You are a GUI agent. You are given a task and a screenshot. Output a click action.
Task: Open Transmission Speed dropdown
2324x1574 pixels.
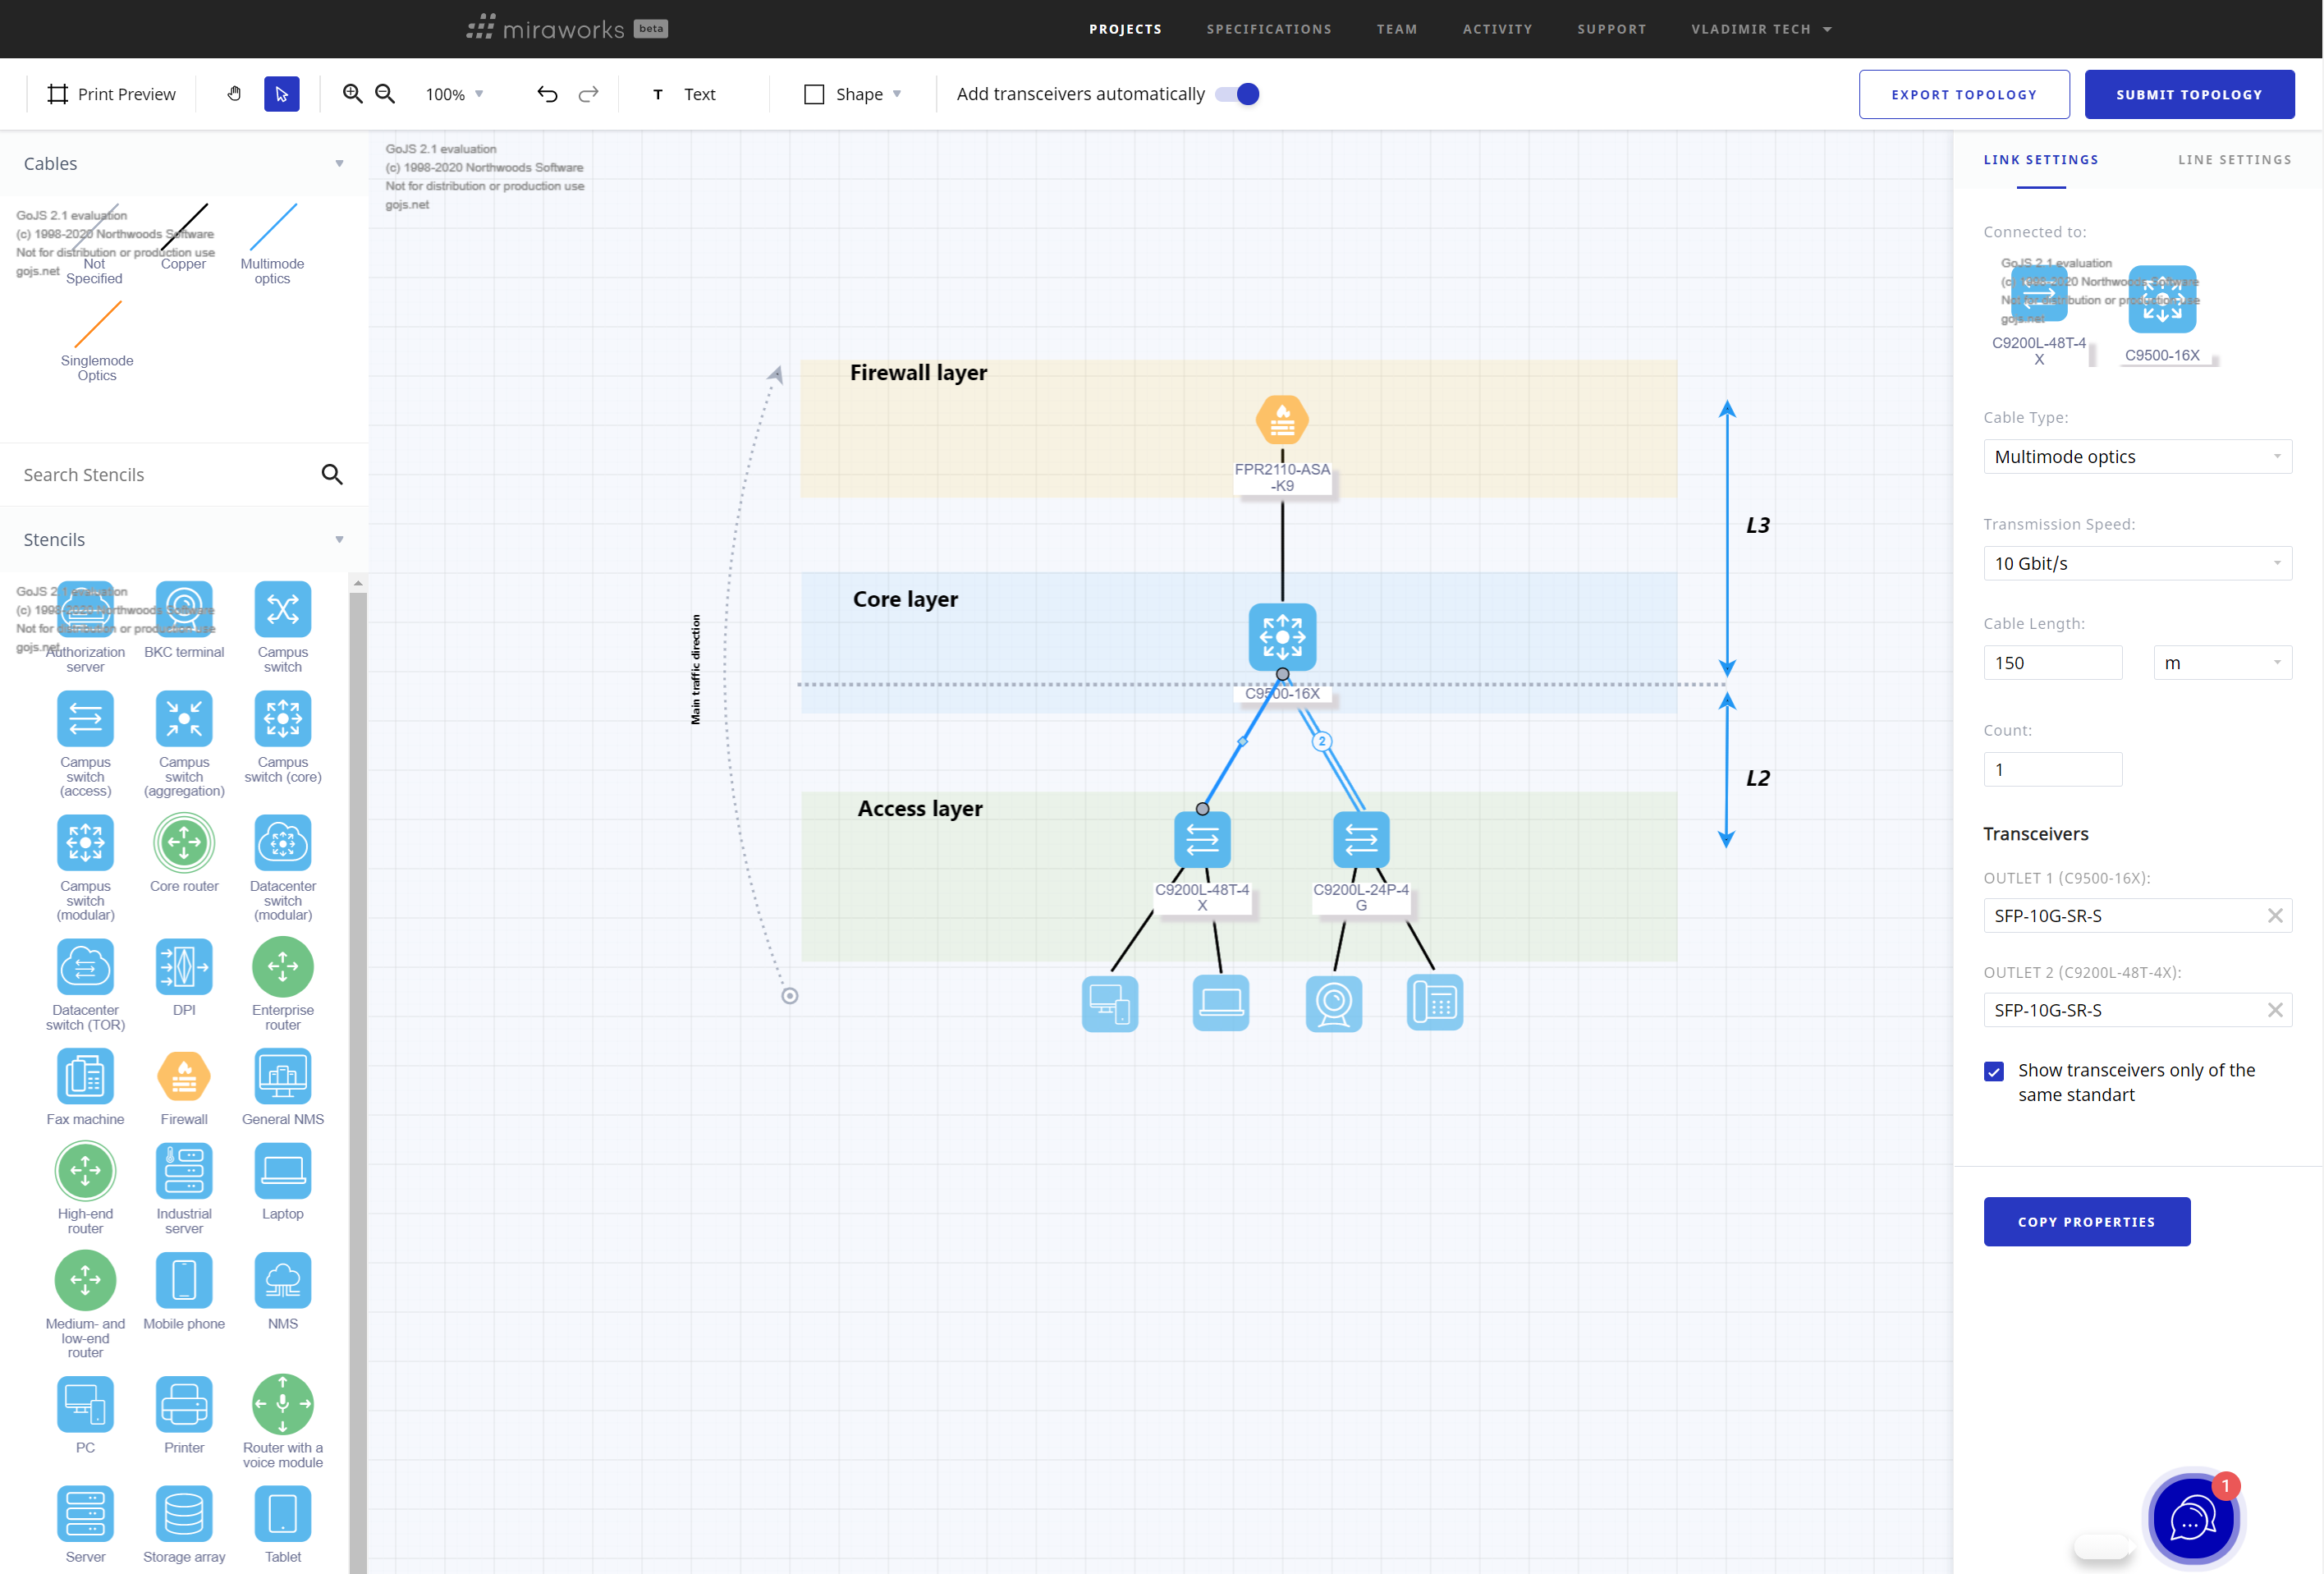click(2137, 564)
